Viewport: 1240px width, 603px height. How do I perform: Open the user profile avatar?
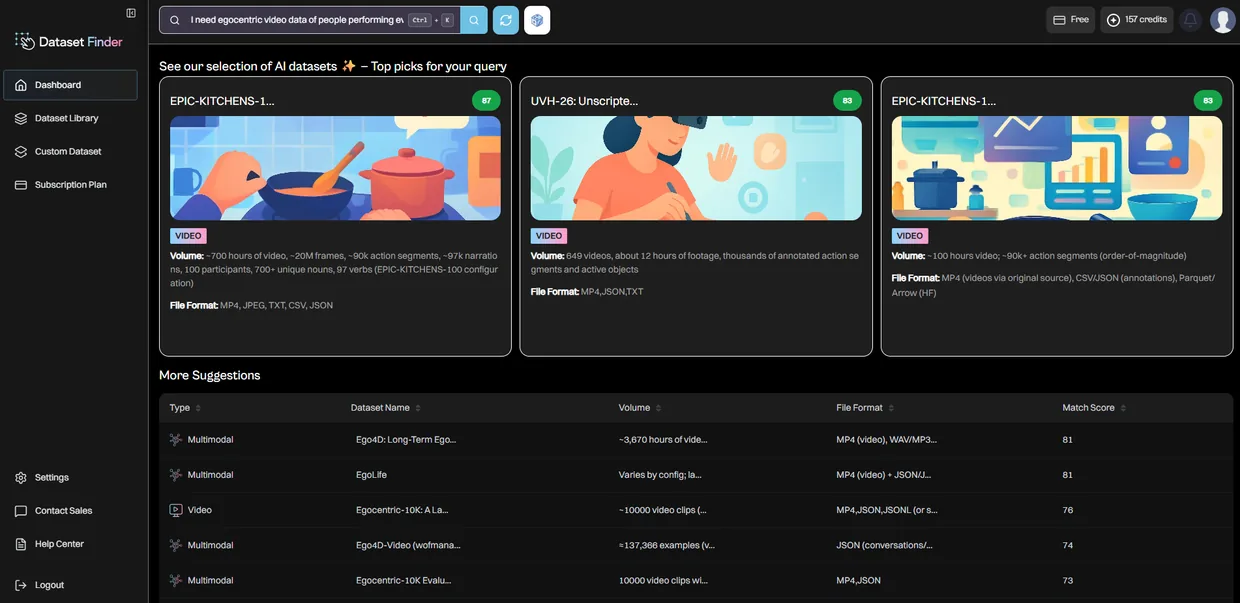click(1222, 20)
